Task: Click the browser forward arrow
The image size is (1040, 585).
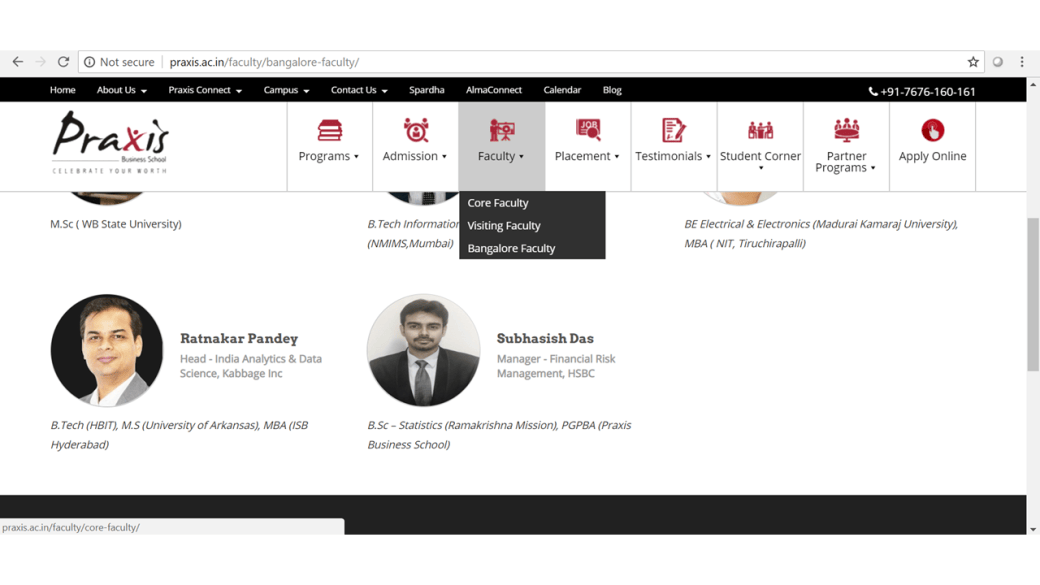Action: click(40, 62)
